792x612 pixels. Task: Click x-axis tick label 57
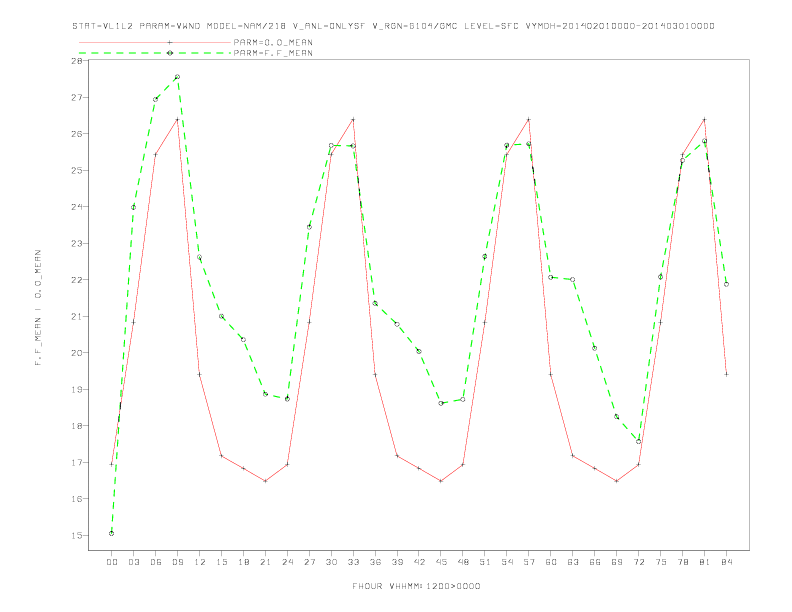click(x=529, y=562)
